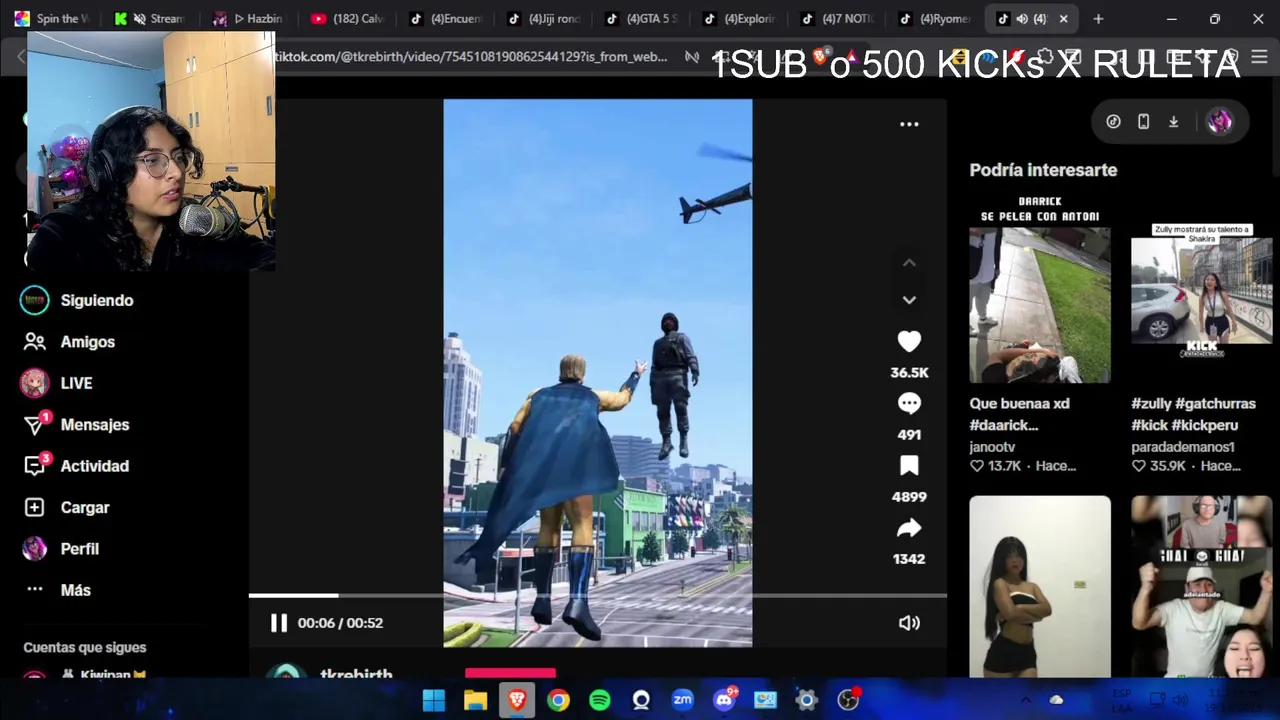
Task: Close the active TikTok browser tab
Action: 1063,19
